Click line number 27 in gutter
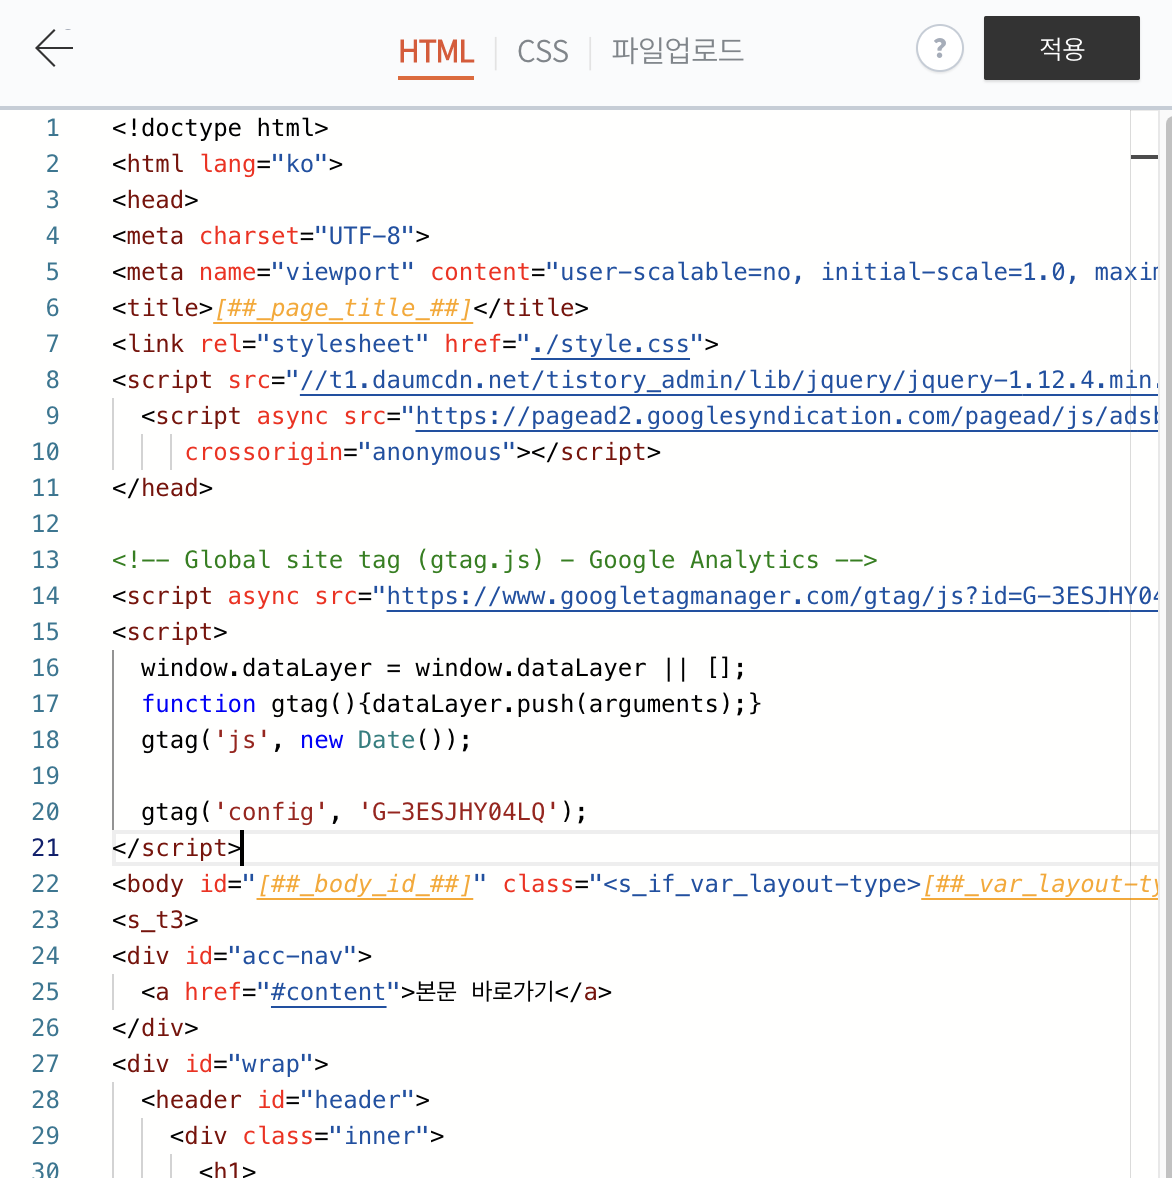This screenshot has width=1172, height=1178. [x=45, y=1065]
